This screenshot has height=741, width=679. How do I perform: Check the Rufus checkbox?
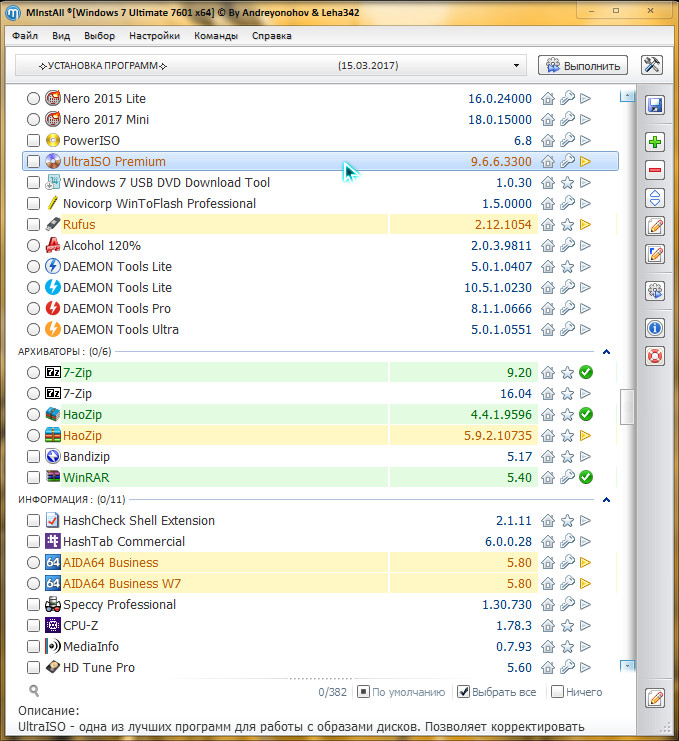[x=33, y=224]
